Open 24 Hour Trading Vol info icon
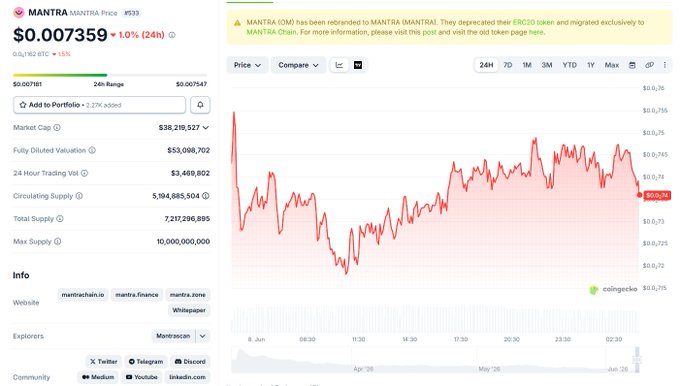This screenshot has width=680, height=386. coord(85,173)
